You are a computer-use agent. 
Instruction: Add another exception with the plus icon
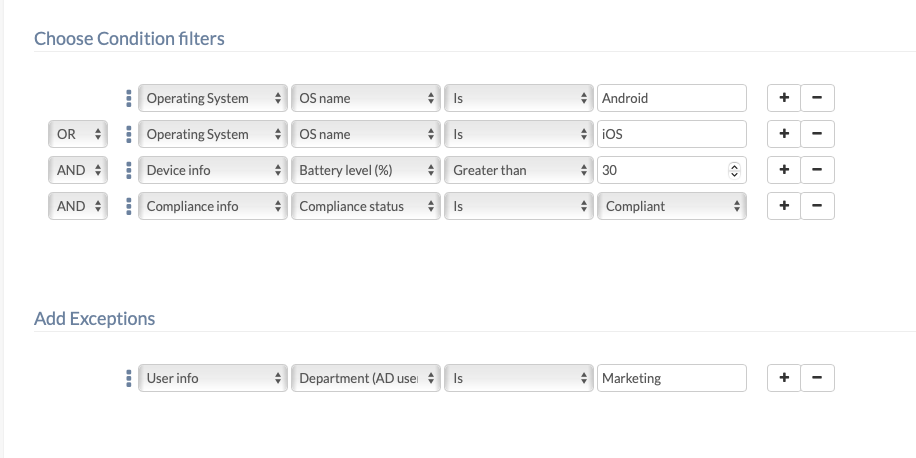coord(784,378)
